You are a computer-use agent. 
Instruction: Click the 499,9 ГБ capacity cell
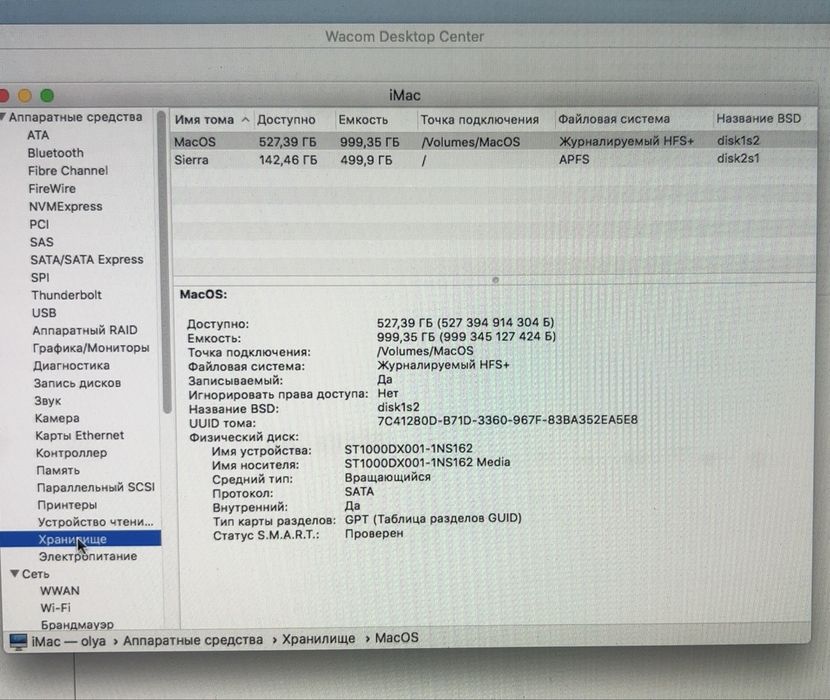pyautogui.click(x=366, y=160)
